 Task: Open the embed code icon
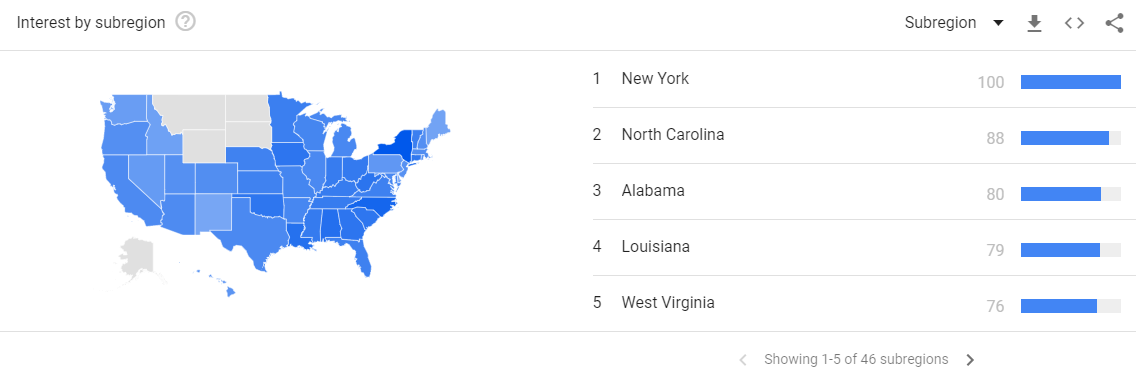tap(1074, 23)
